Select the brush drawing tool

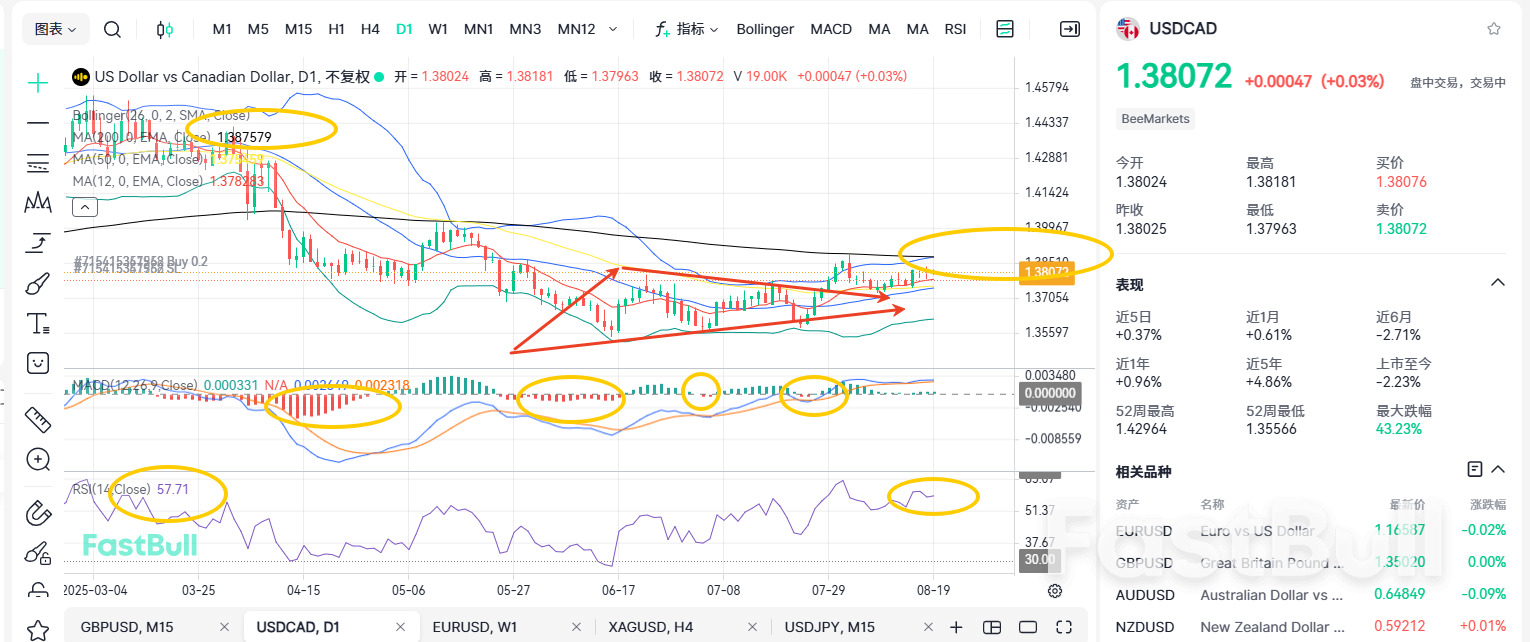[x=38, y=284]
